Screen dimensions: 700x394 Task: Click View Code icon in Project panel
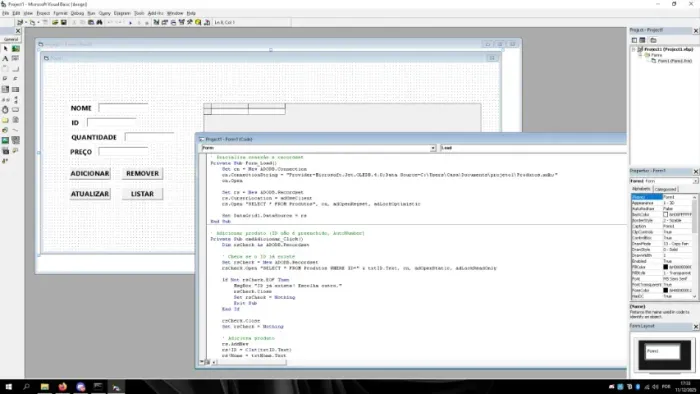pos(634,40)
